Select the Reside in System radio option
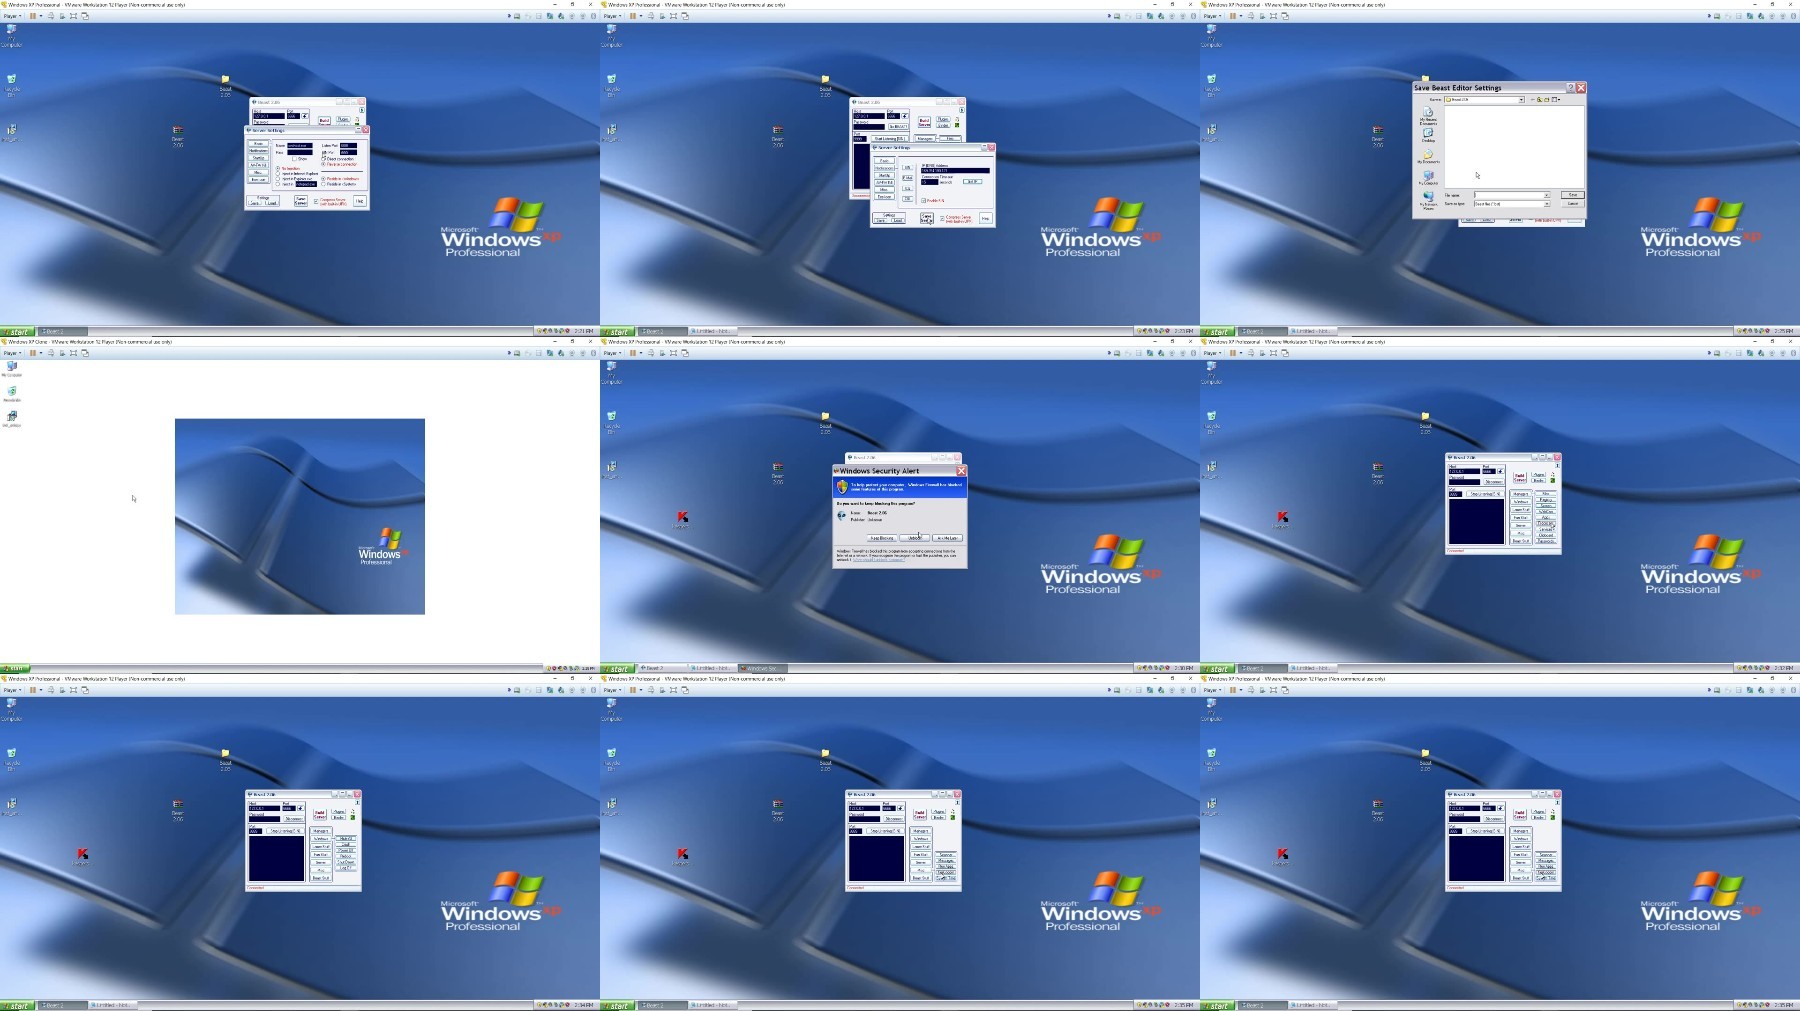 [323, 184]
